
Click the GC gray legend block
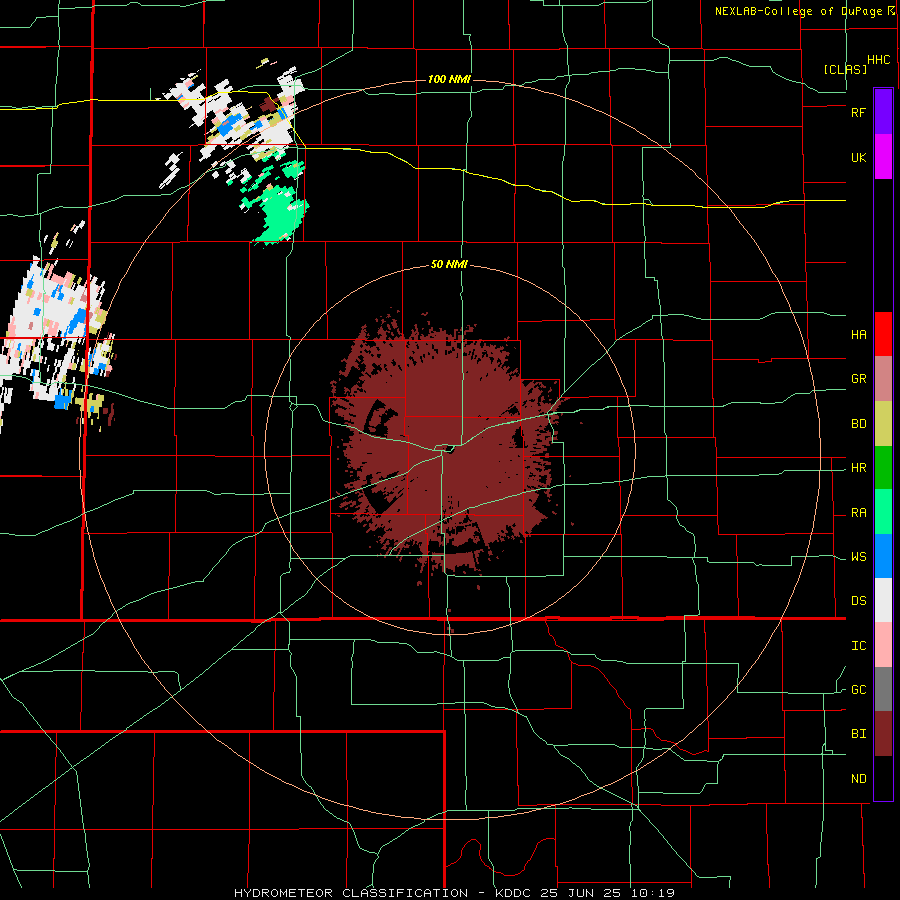(883, 689)
